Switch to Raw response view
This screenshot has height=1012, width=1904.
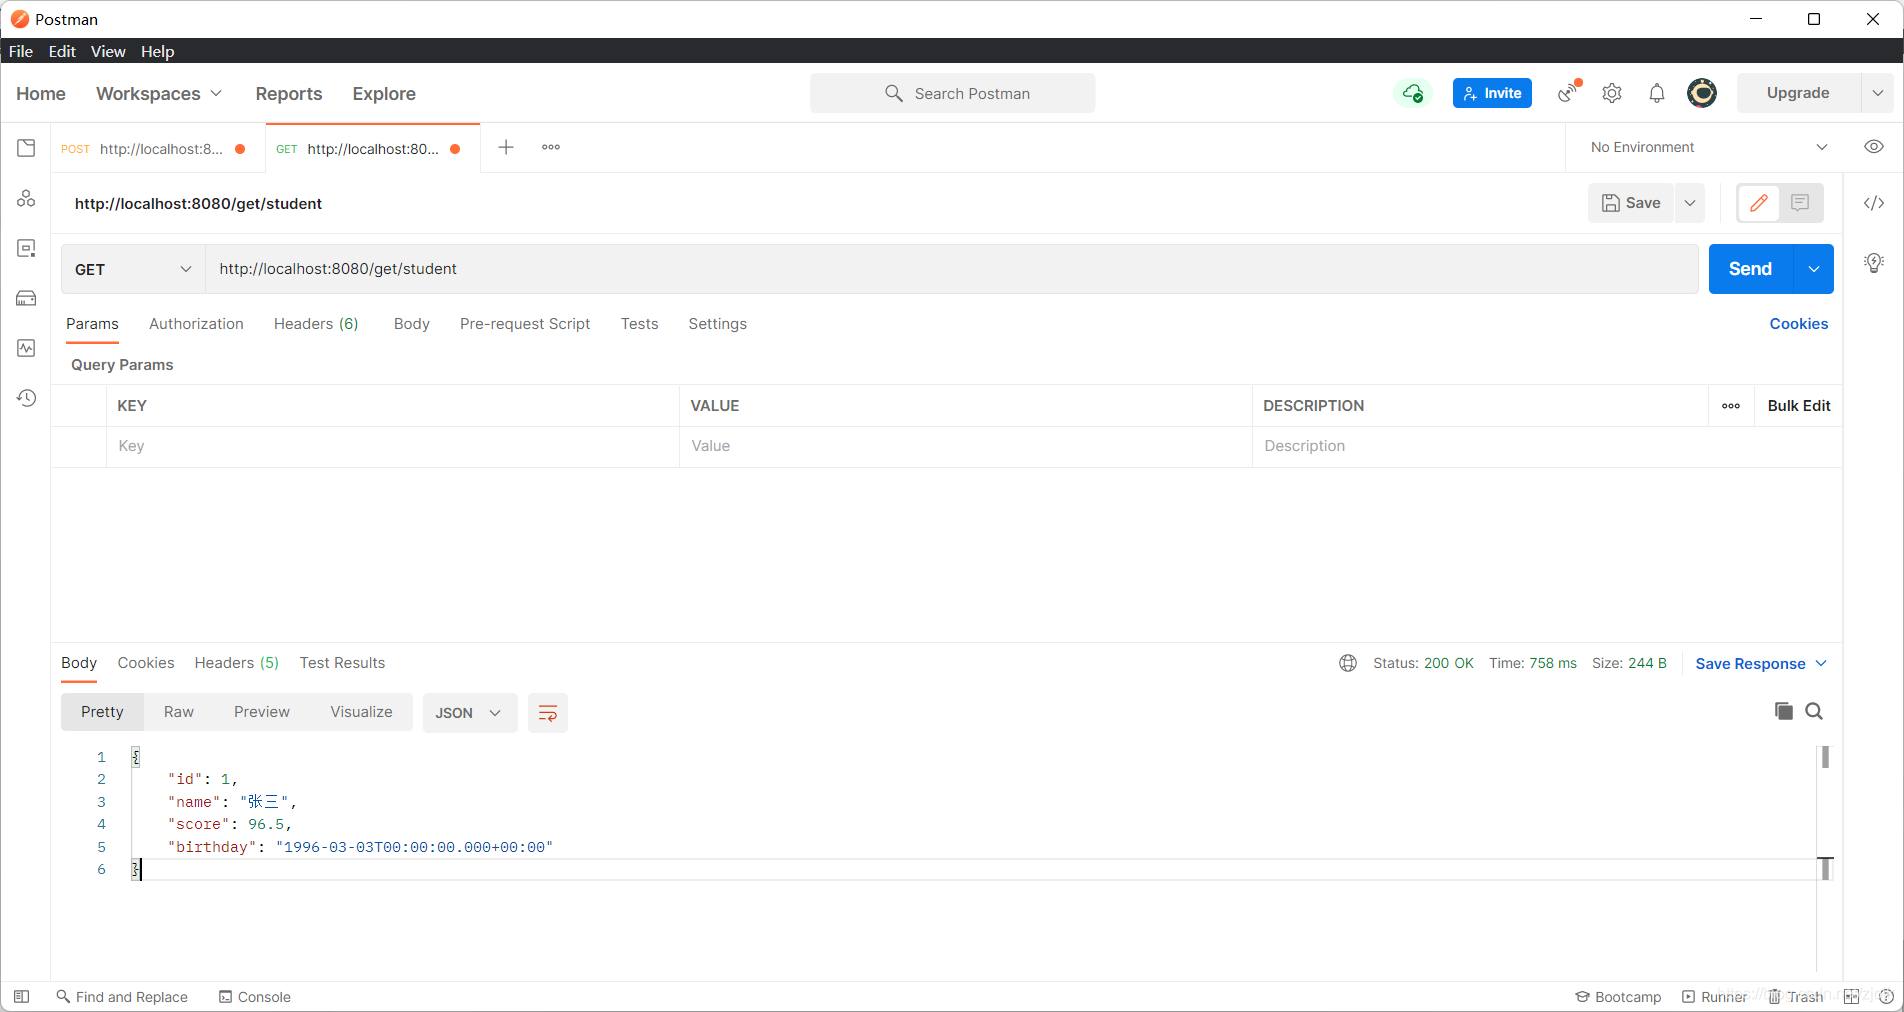[x=179, y=712]
